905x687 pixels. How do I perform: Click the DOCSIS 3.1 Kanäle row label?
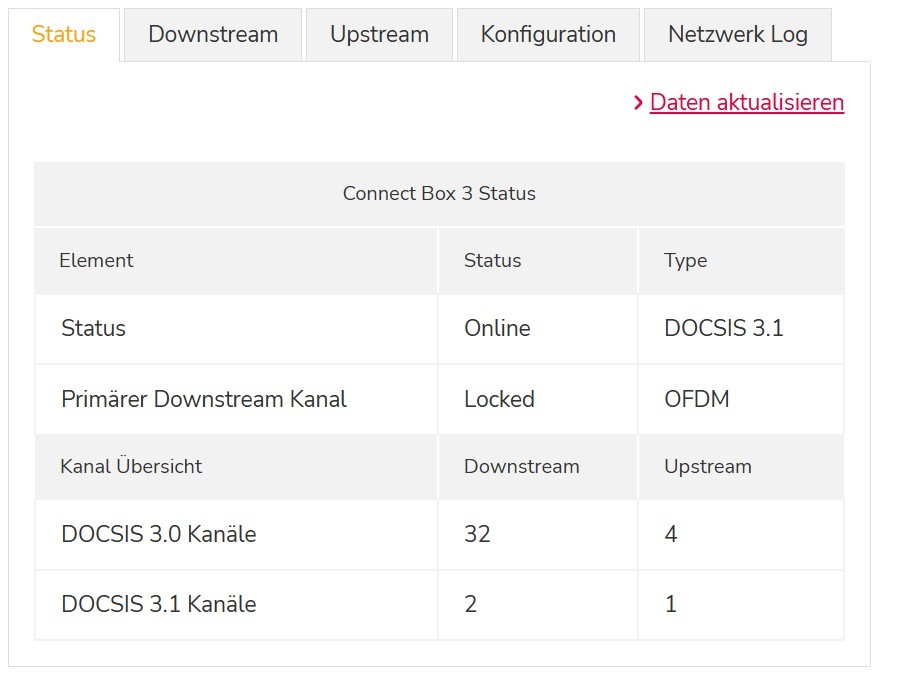pyautogui.click(x=158, y=604)
